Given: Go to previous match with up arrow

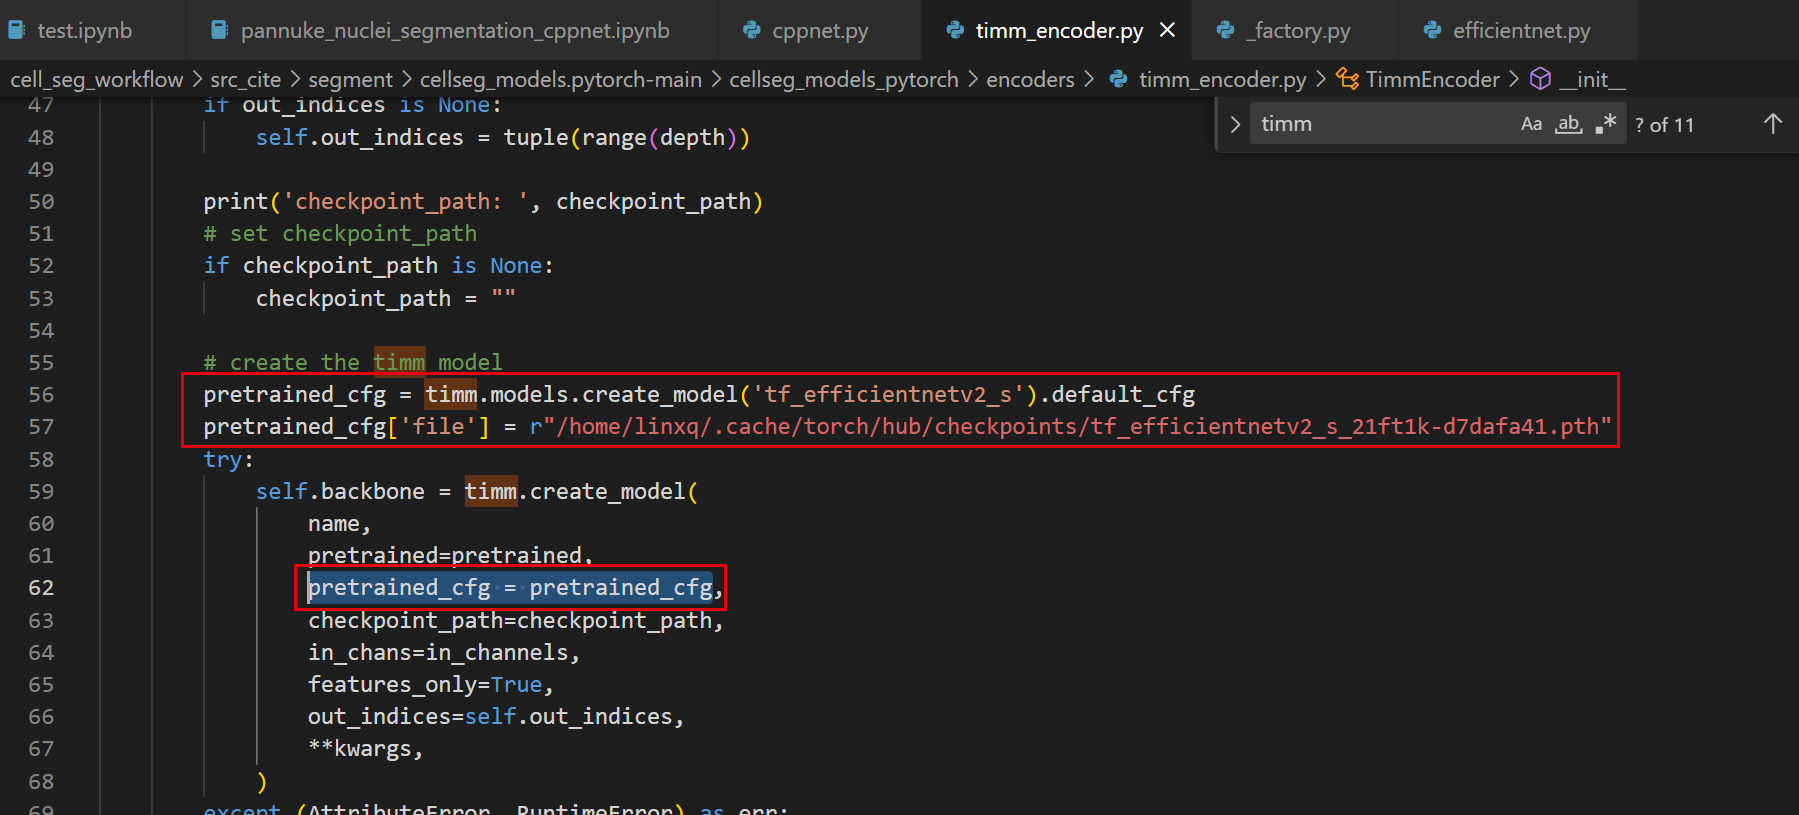Looking at the screenshot, I should click(x=1773, y=124).
